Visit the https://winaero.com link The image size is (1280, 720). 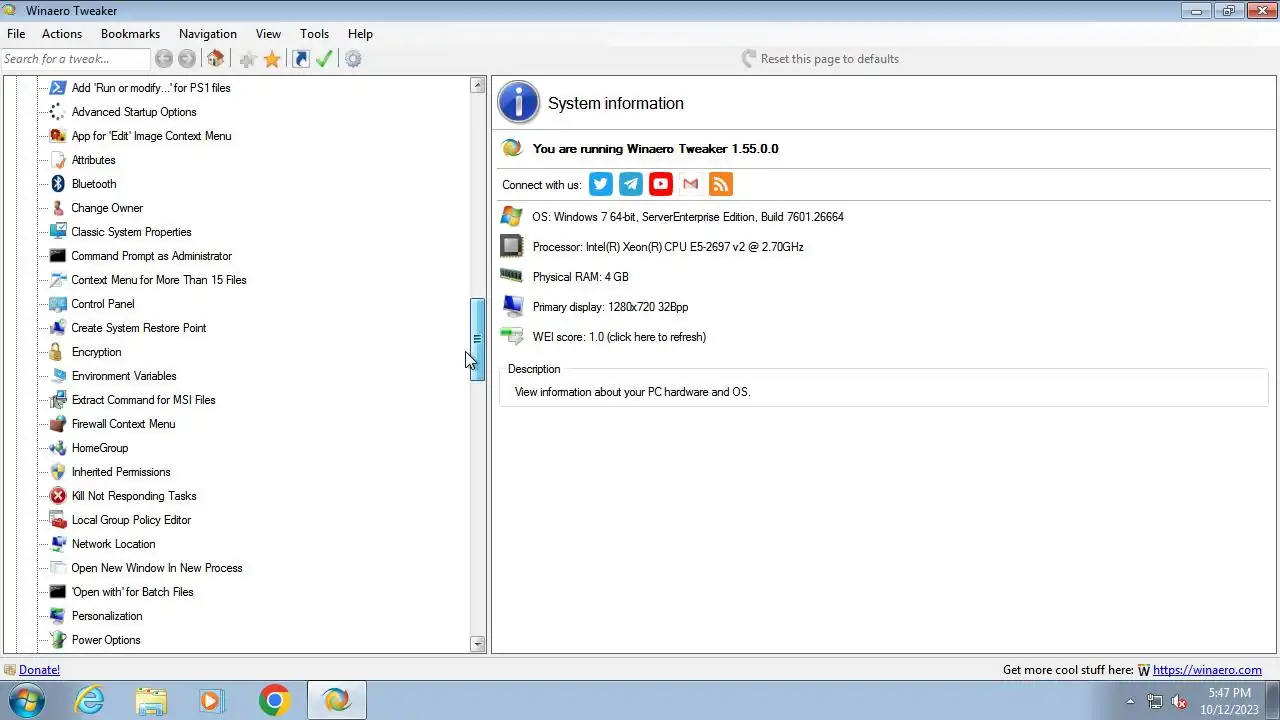pos(1207,670)
